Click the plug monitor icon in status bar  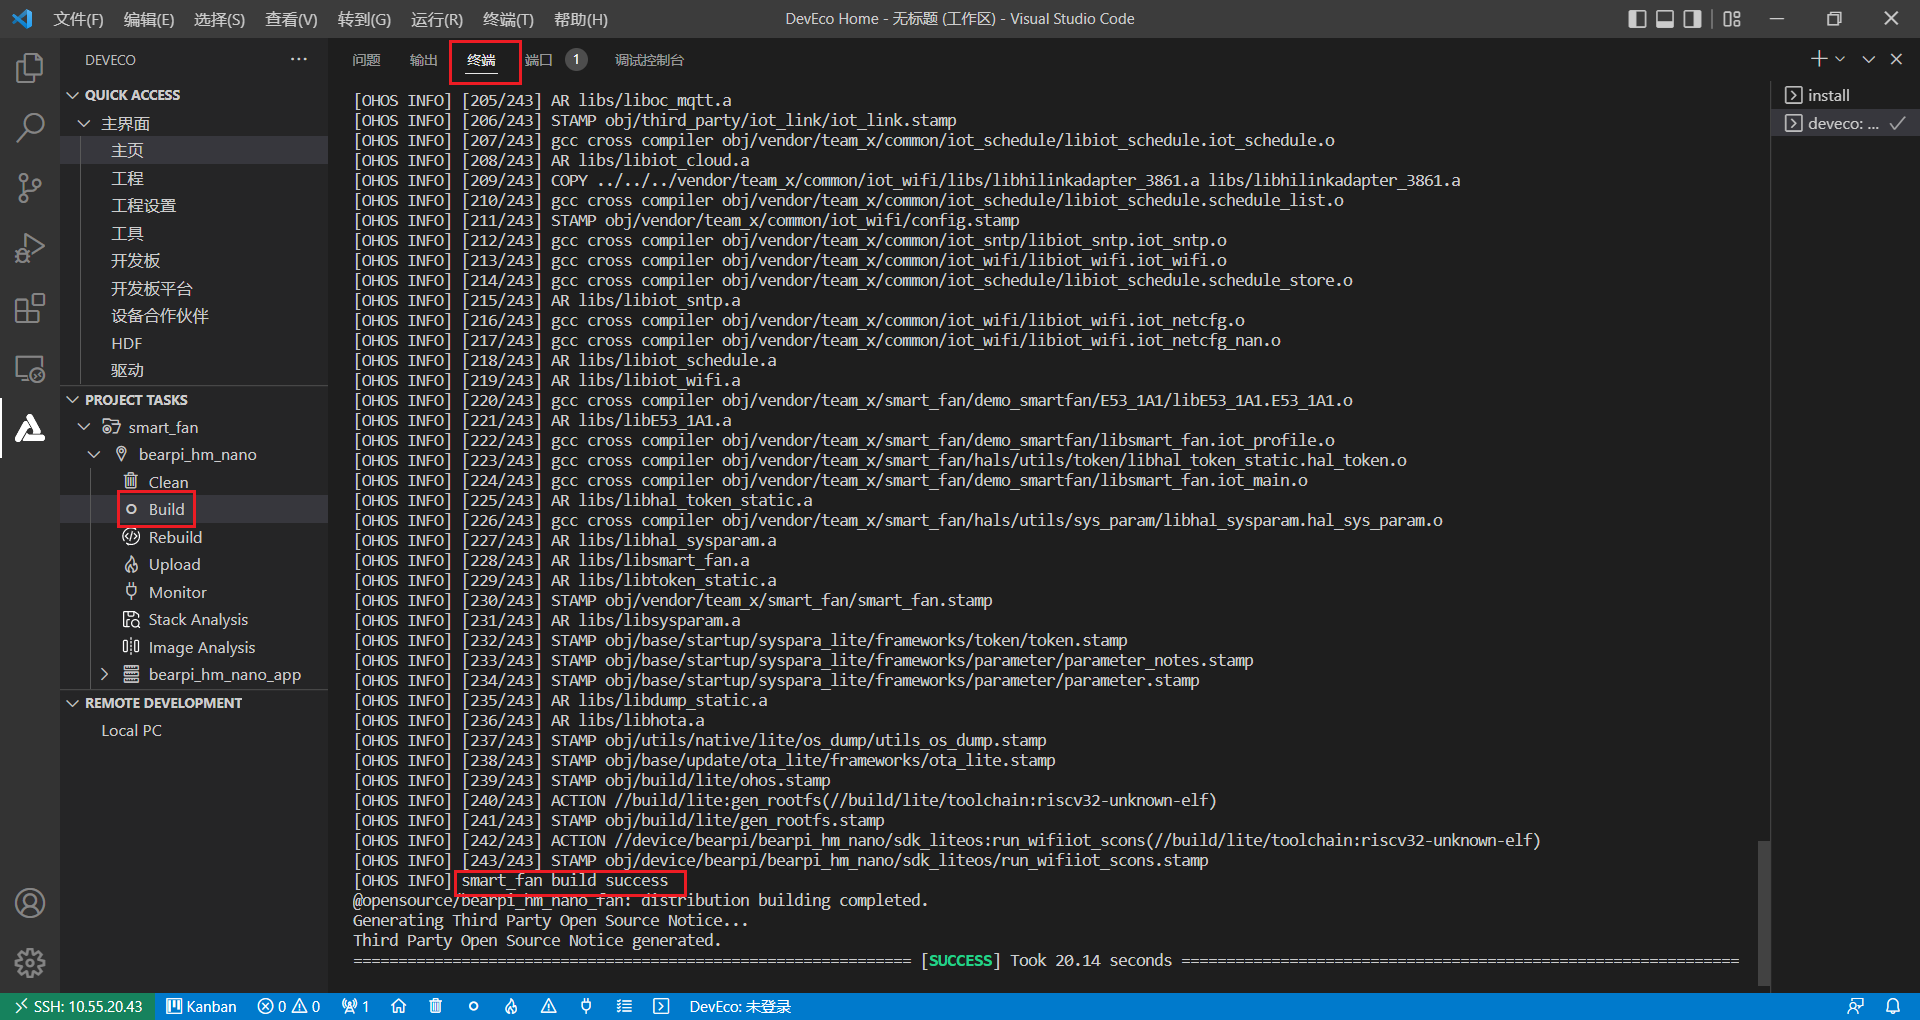click(x=586, y=1006)
